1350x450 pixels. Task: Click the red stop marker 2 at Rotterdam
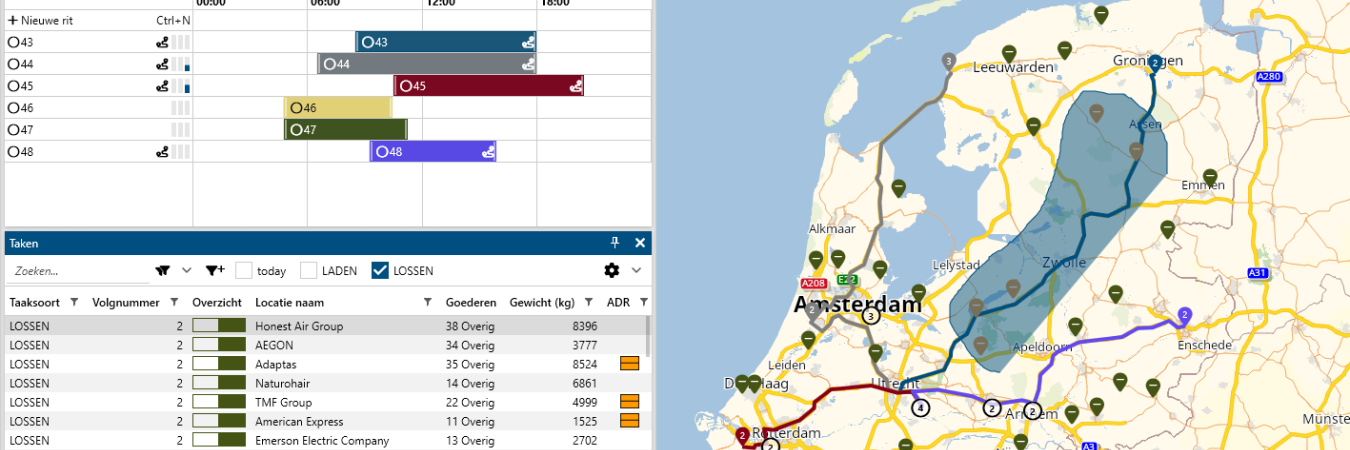(742, 435)
